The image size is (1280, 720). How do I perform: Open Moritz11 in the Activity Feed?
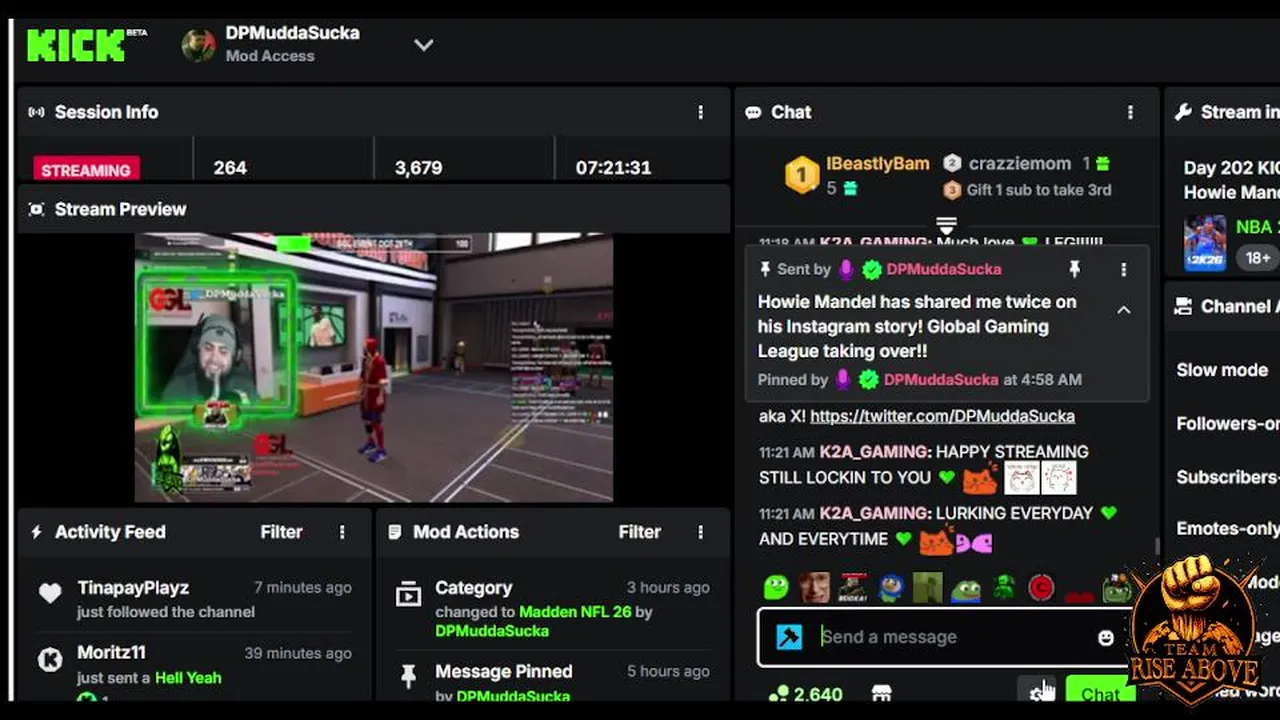coord(111,652)
